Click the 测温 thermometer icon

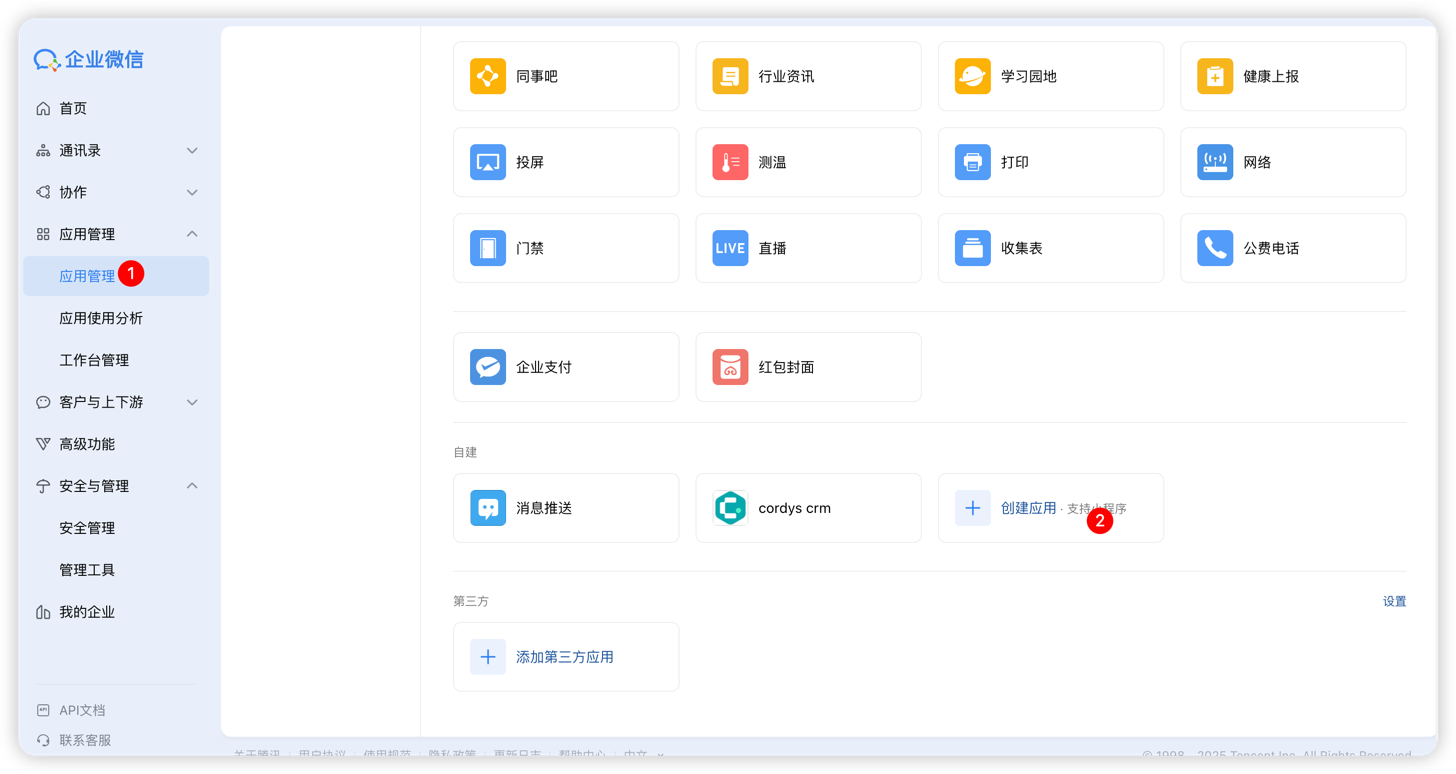coord(730,162)
